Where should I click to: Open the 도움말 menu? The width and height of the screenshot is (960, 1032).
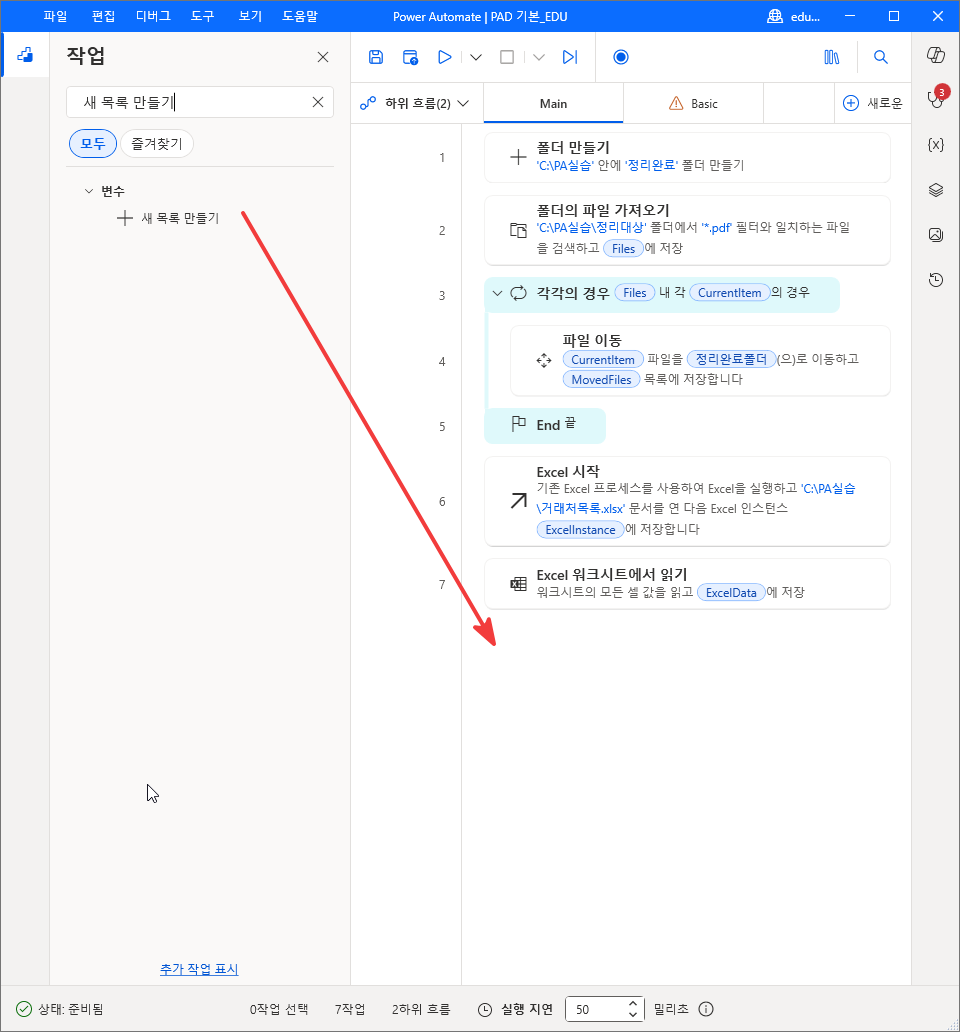point(299,16)
